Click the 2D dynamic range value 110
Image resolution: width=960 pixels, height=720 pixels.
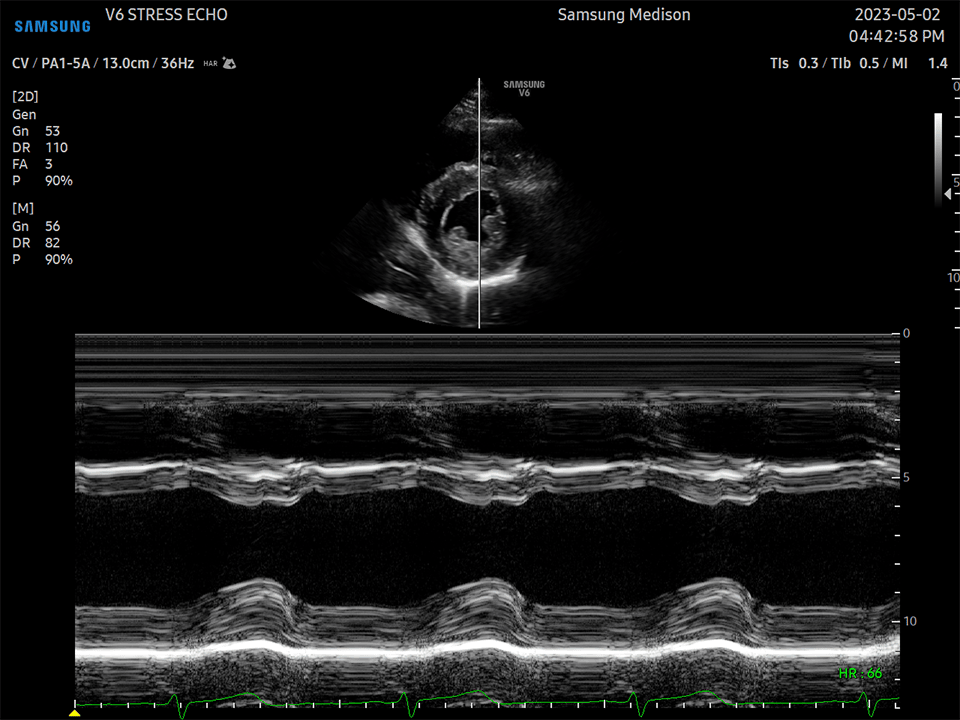pos(56,148)
